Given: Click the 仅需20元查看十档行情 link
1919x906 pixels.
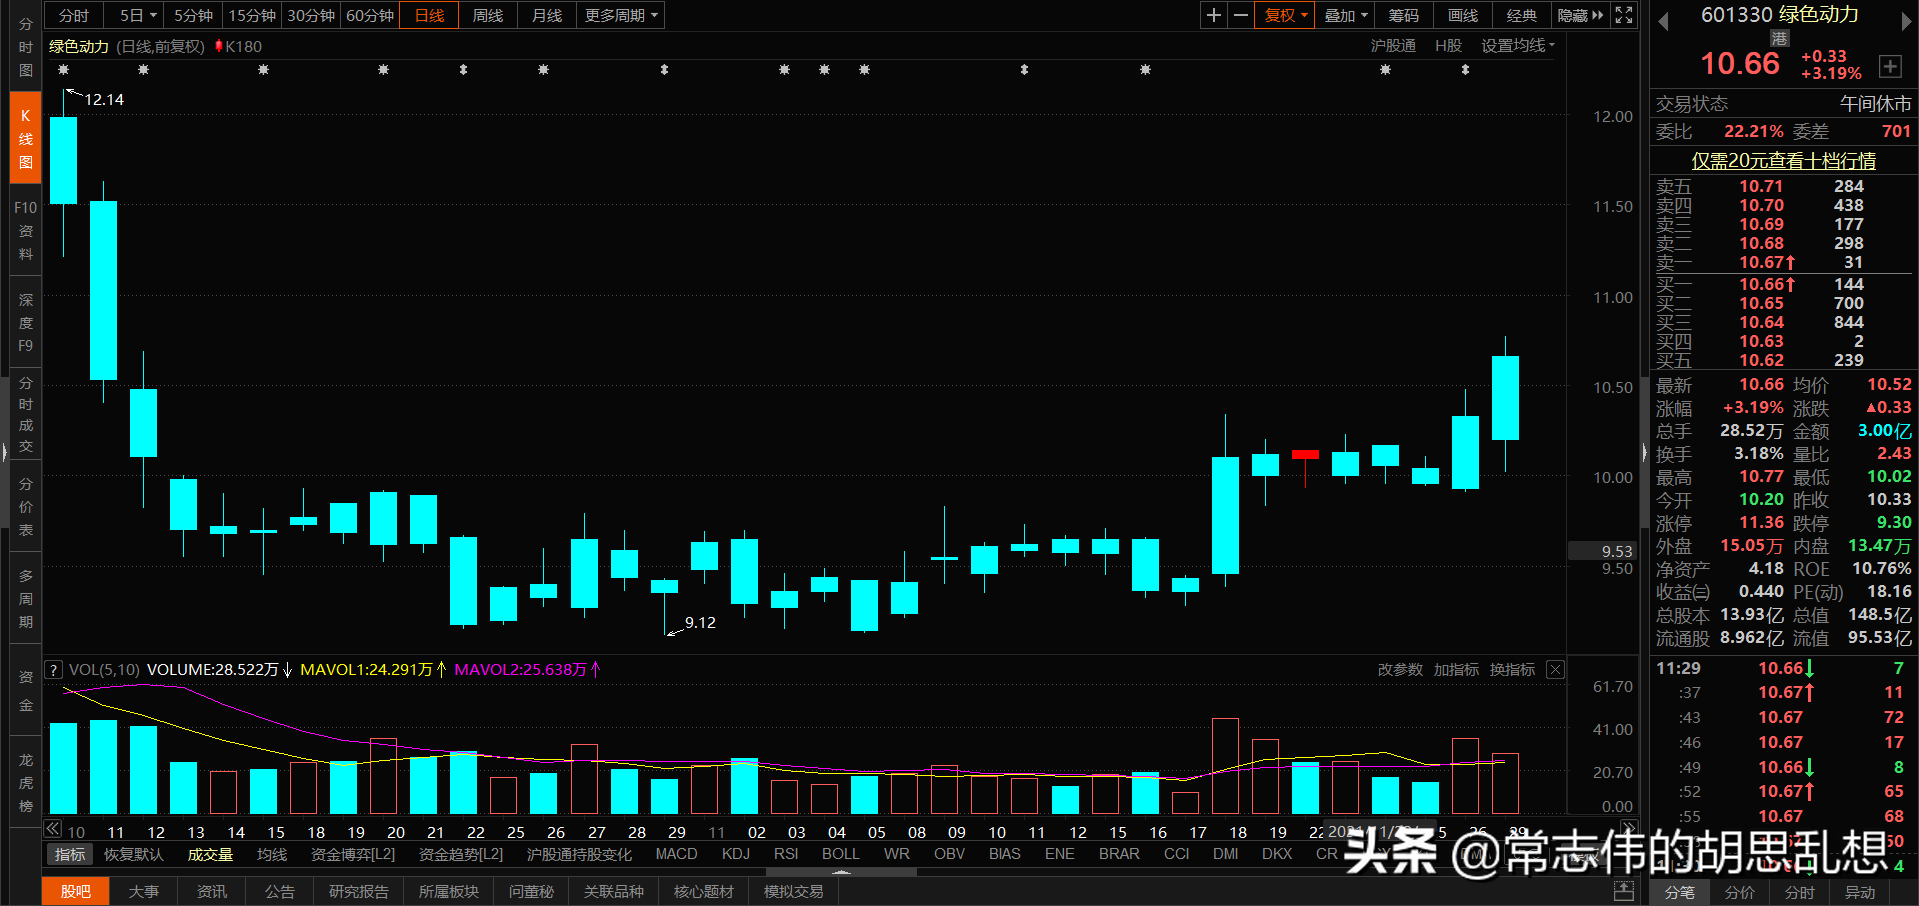Looking at the screenshot, I should 1781,161.
